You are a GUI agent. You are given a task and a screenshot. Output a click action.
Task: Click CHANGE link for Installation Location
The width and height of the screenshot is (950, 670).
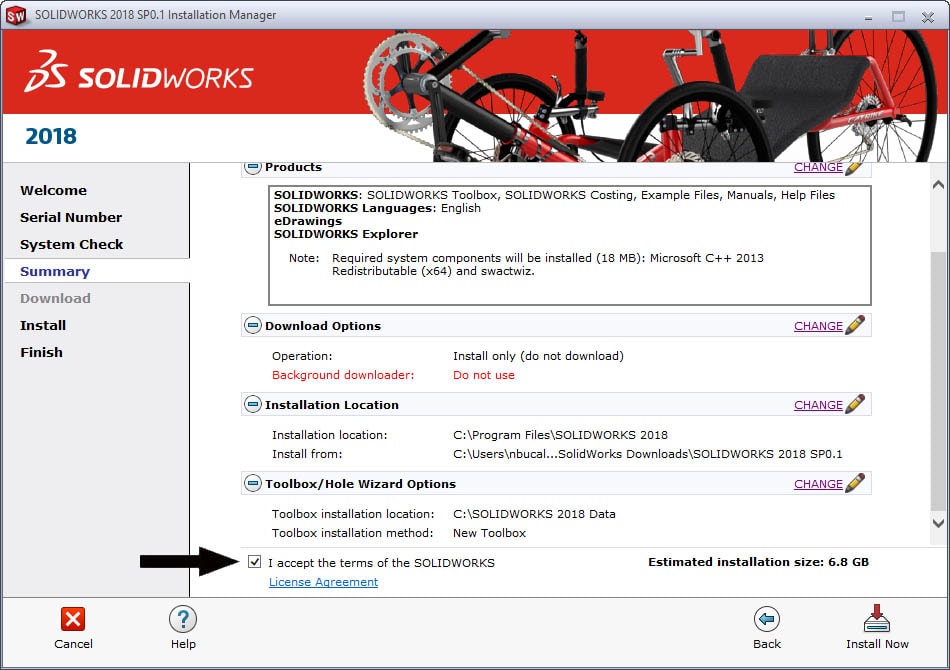[x=818, y=405]
